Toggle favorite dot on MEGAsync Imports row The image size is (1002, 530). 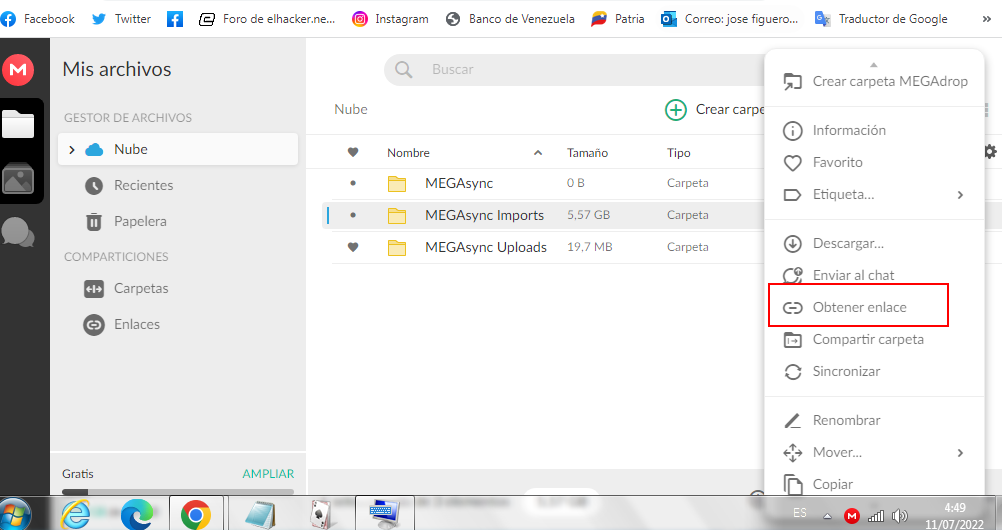(353, 215)
